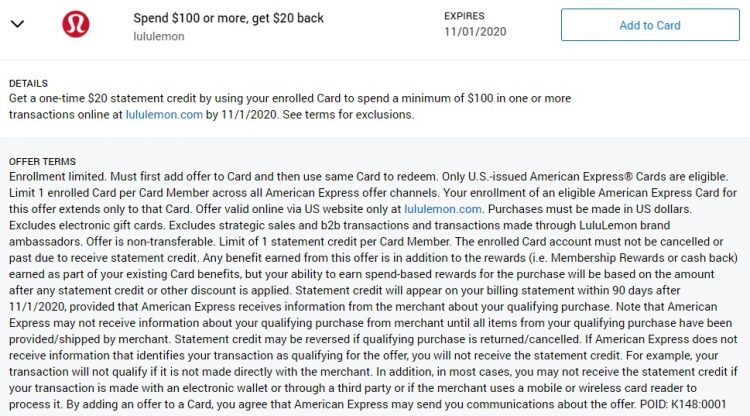
Task: Add the lululemon offer to Card
Action: pyautogui.click(x=650, y=25)
